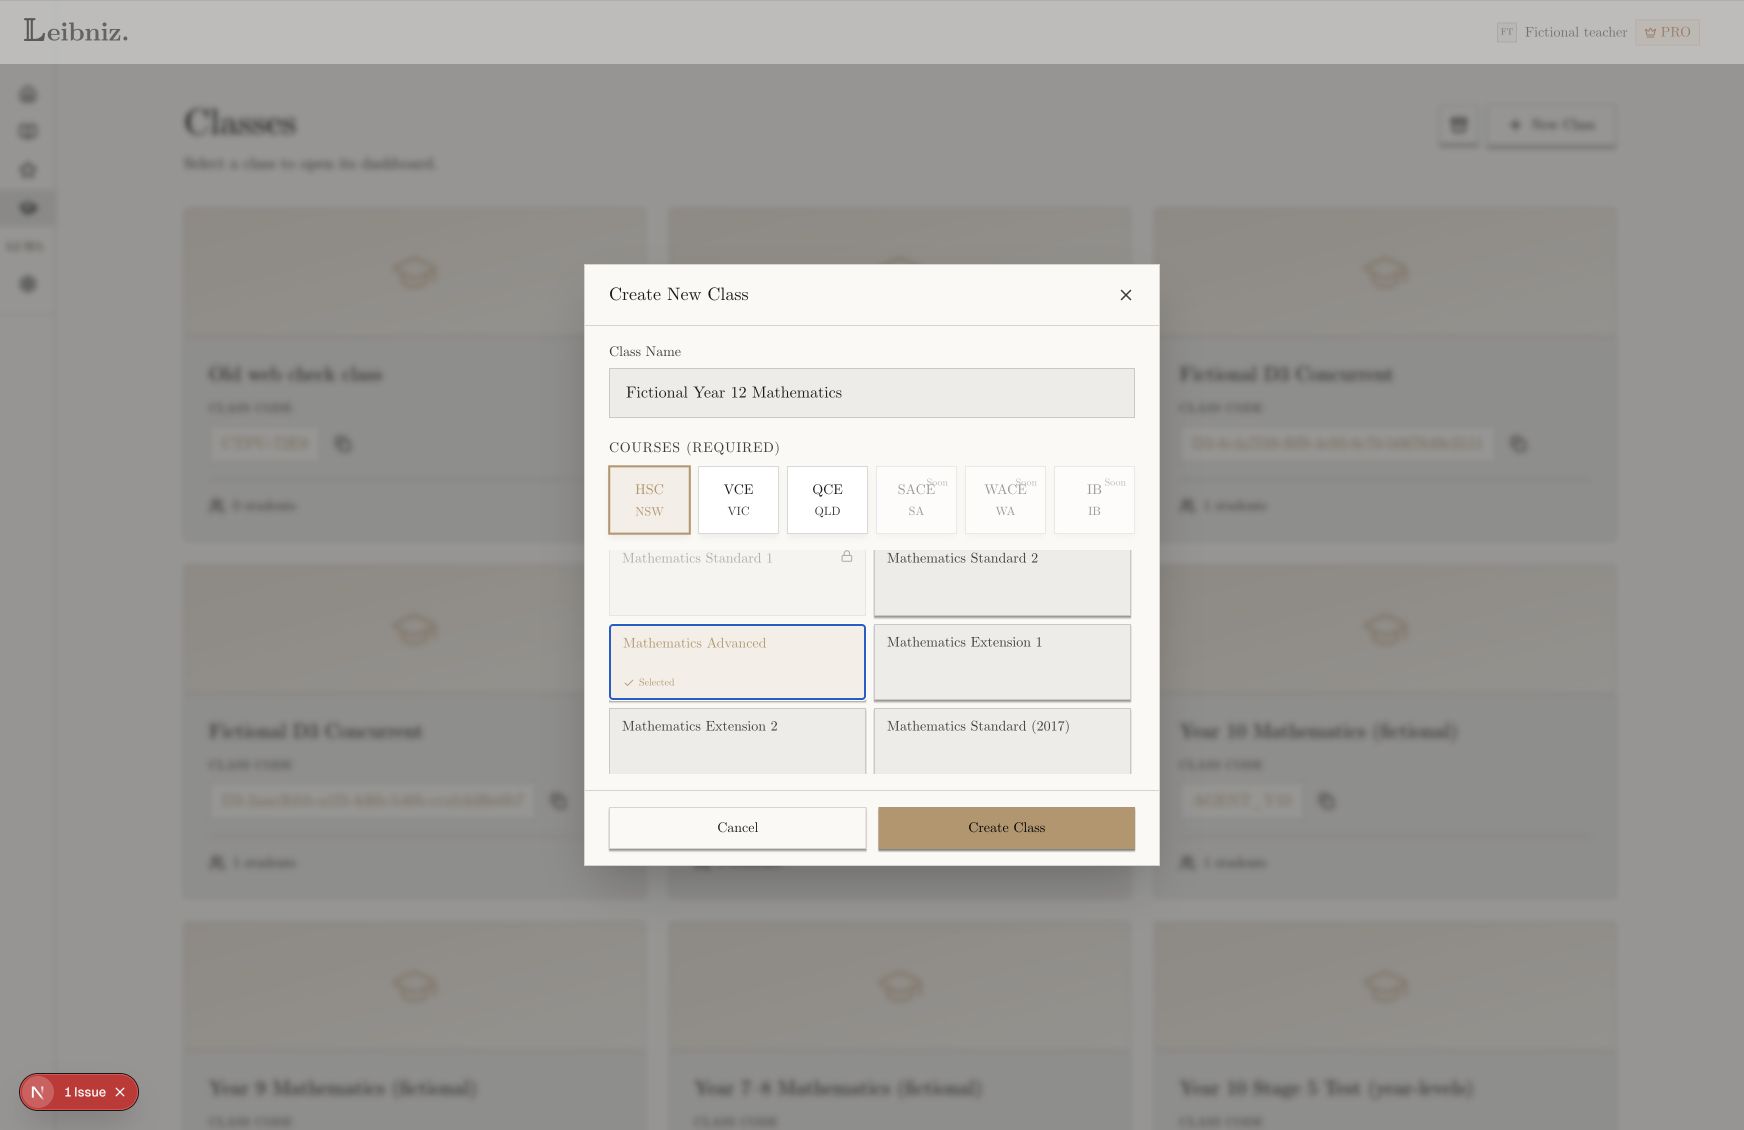Toggle the Mathematics Extension 2 course
Image resolution: width=1744 pixels, height=1130 pixels.
pos(737,741)
